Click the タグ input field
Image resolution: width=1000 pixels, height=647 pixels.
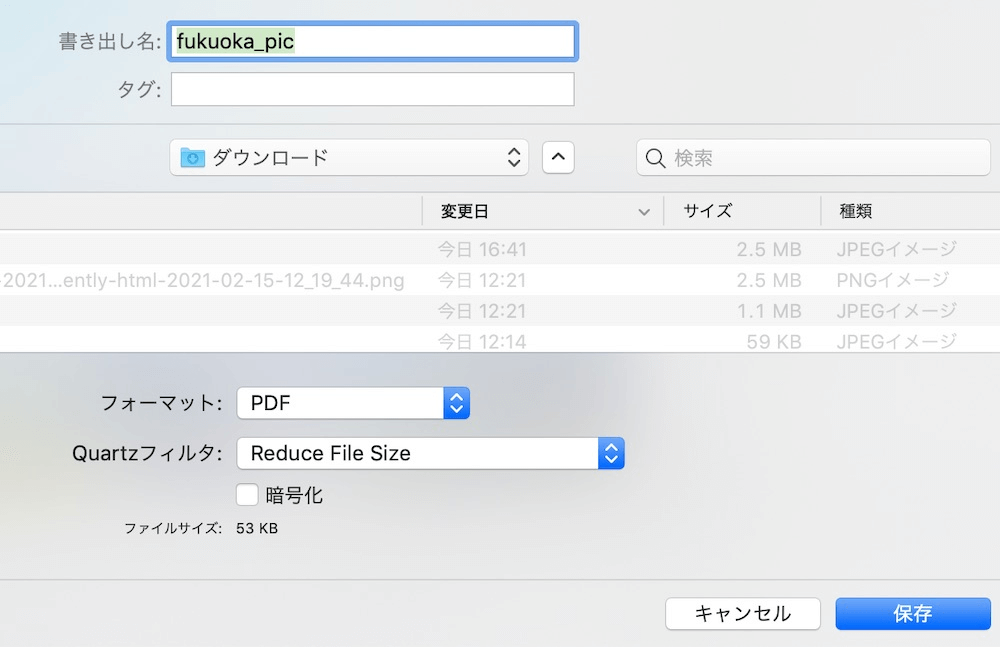pyautogui.click(x=372, y=89)
